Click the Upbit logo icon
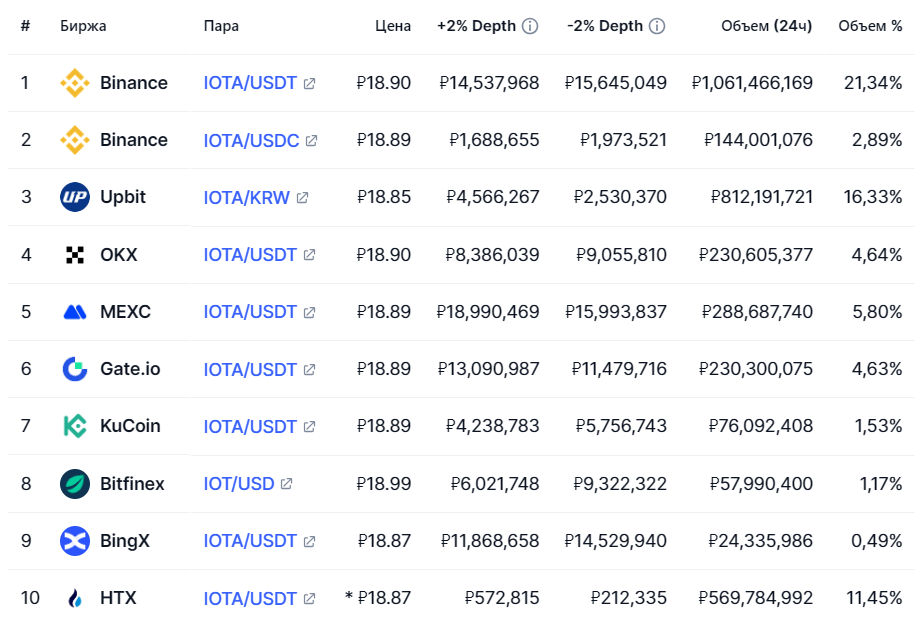 pyautogui.click(x=75, y=197)
